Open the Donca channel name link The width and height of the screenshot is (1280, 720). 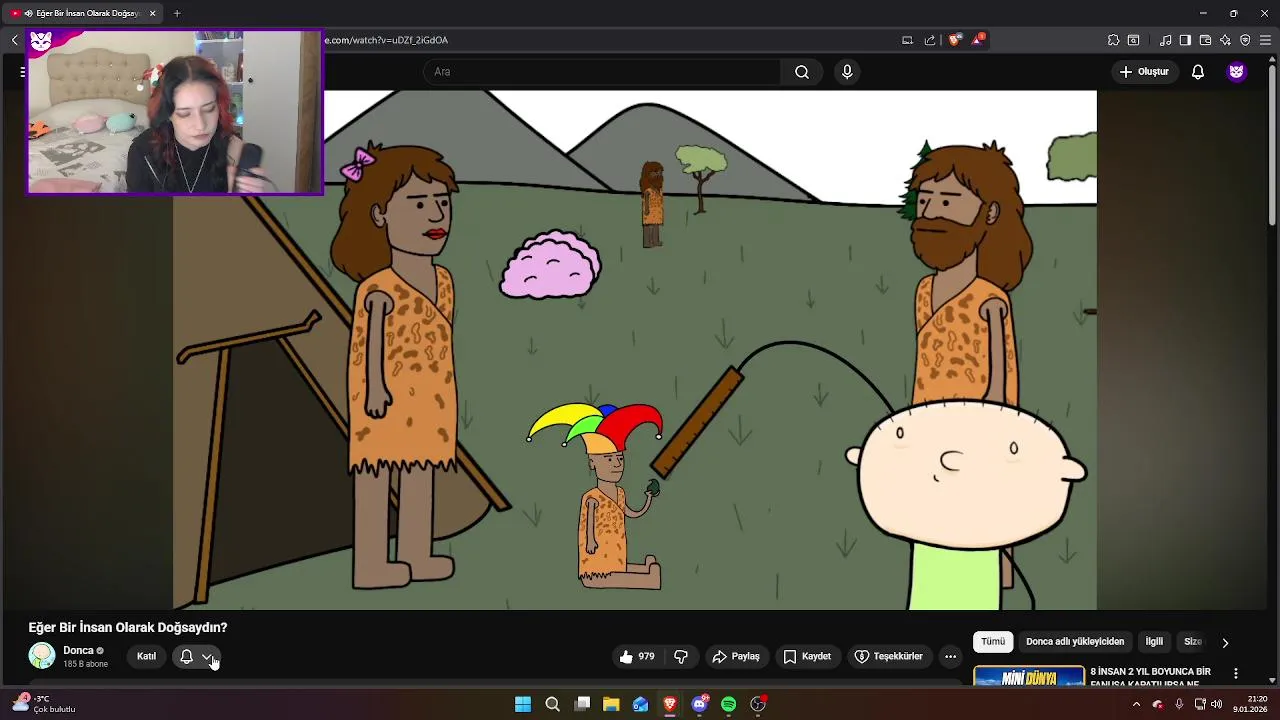pyautogui.click(x=78, y=650)
